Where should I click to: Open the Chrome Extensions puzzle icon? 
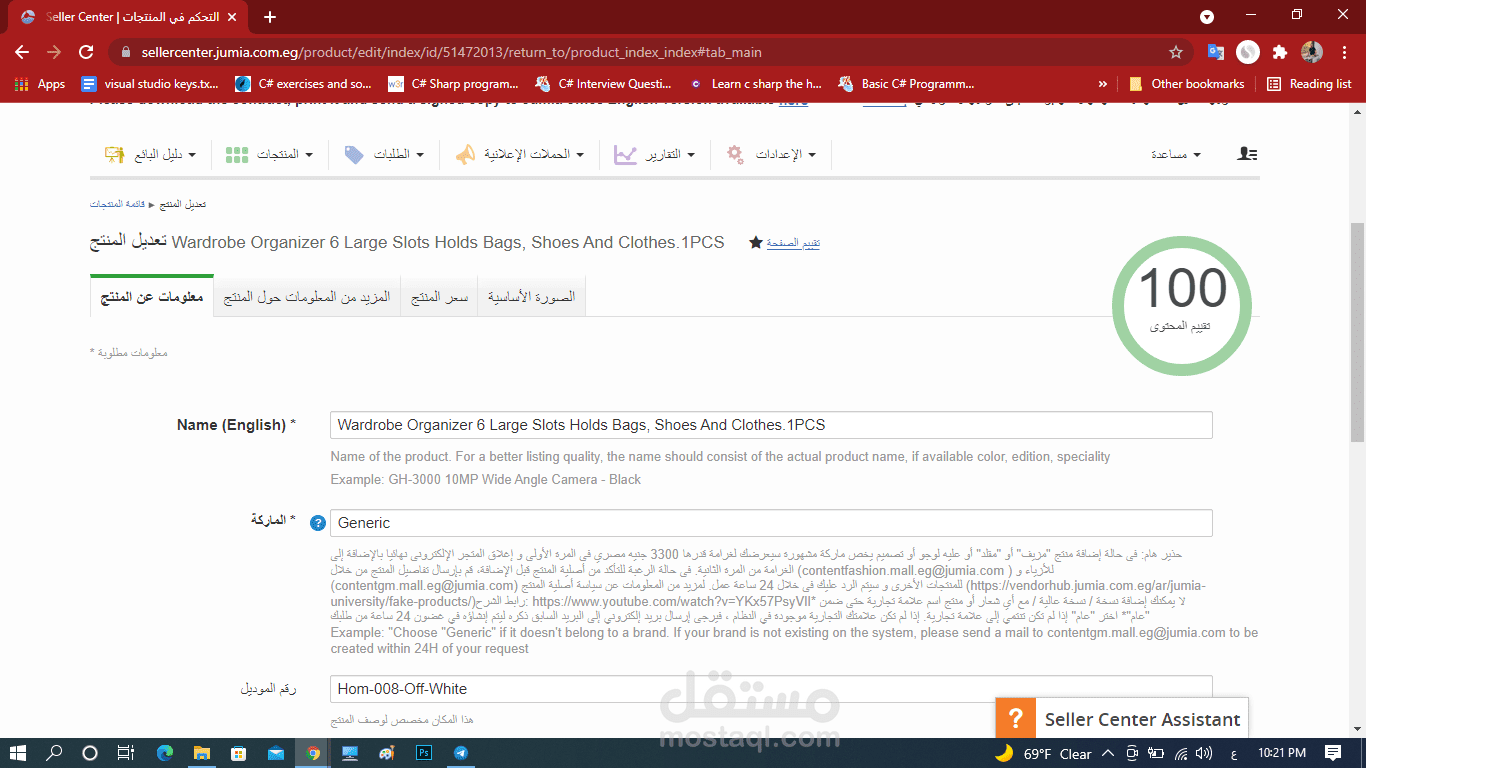click(1280, 52)
